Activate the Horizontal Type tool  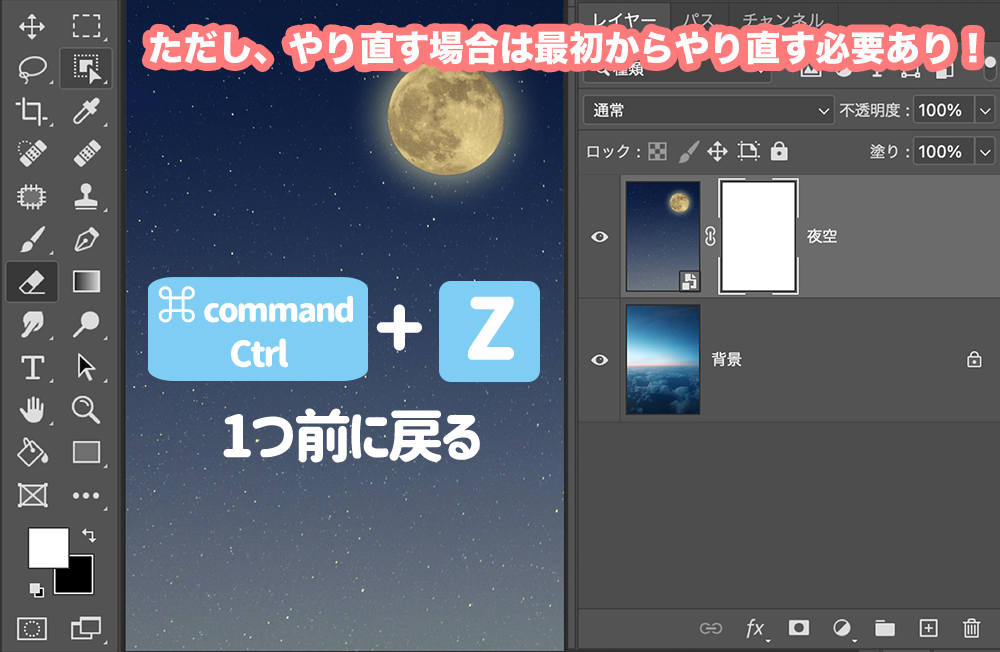tap(32, 367)
